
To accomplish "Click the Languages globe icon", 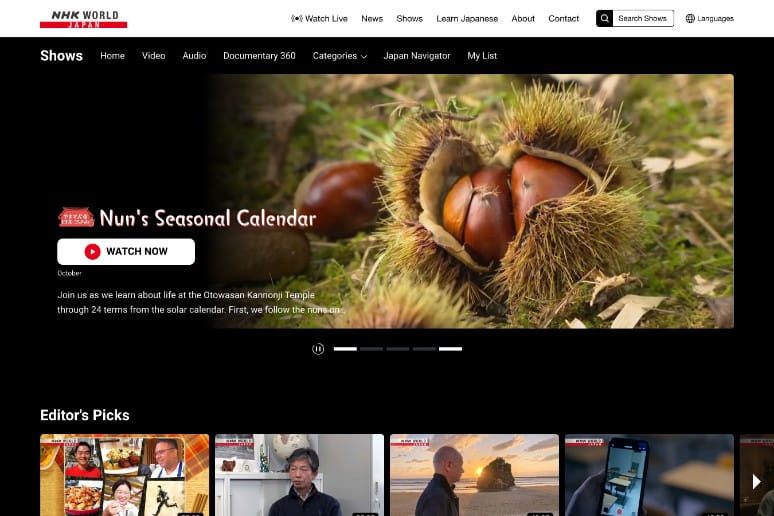I will click(690, 18).
